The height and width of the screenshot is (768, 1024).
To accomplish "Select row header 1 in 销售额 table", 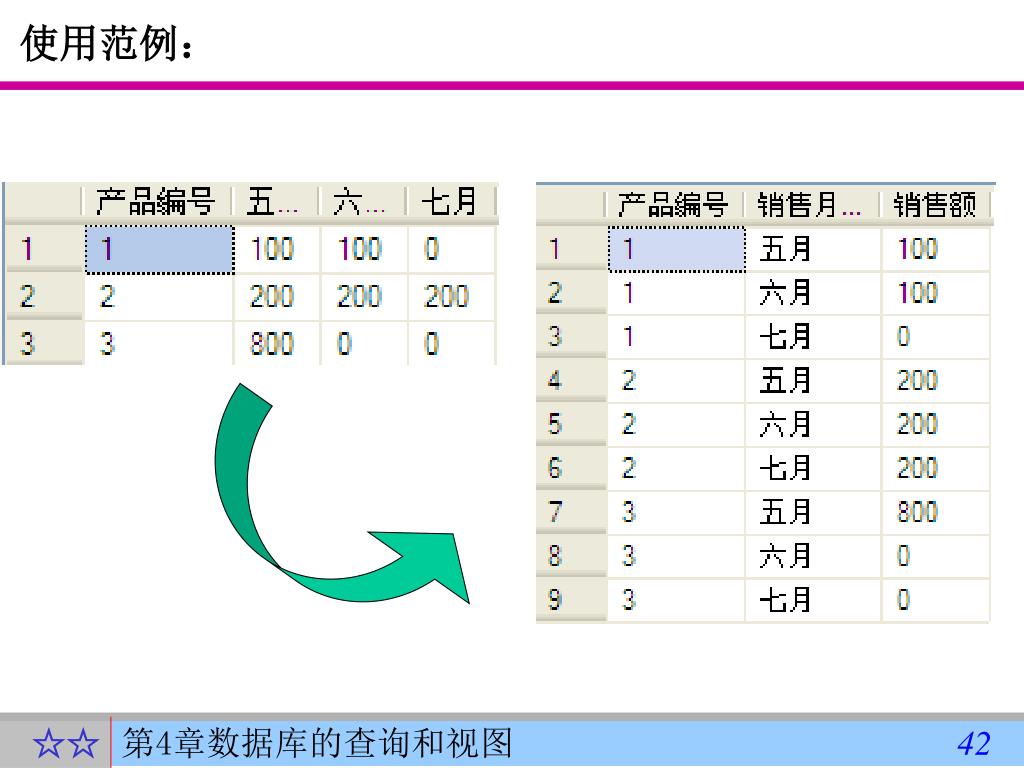I will 571,248.
